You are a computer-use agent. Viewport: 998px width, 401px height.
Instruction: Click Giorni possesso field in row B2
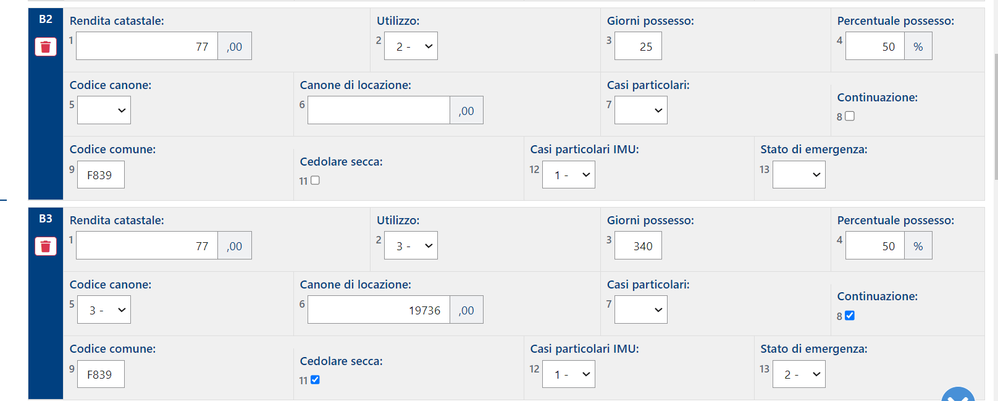coord(639,46)
